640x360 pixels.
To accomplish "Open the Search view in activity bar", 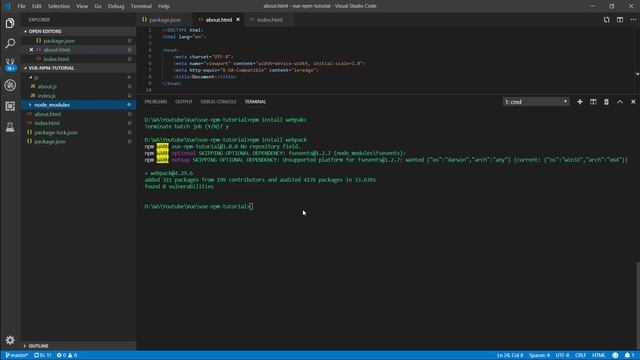I will (10, 43).
